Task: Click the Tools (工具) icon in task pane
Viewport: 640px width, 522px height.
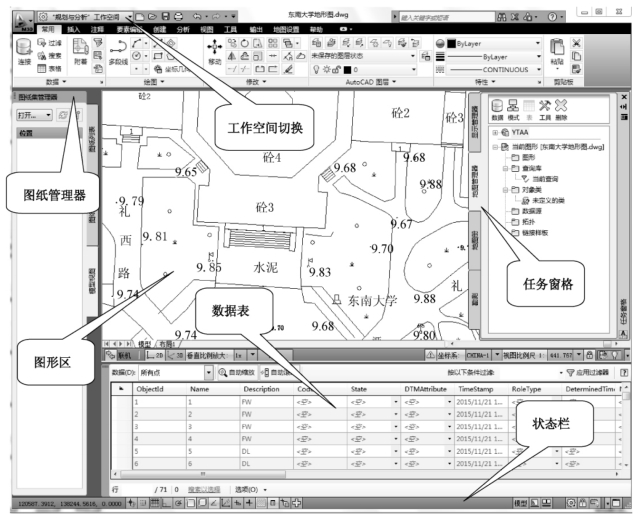Action: (x=544, y=110)
